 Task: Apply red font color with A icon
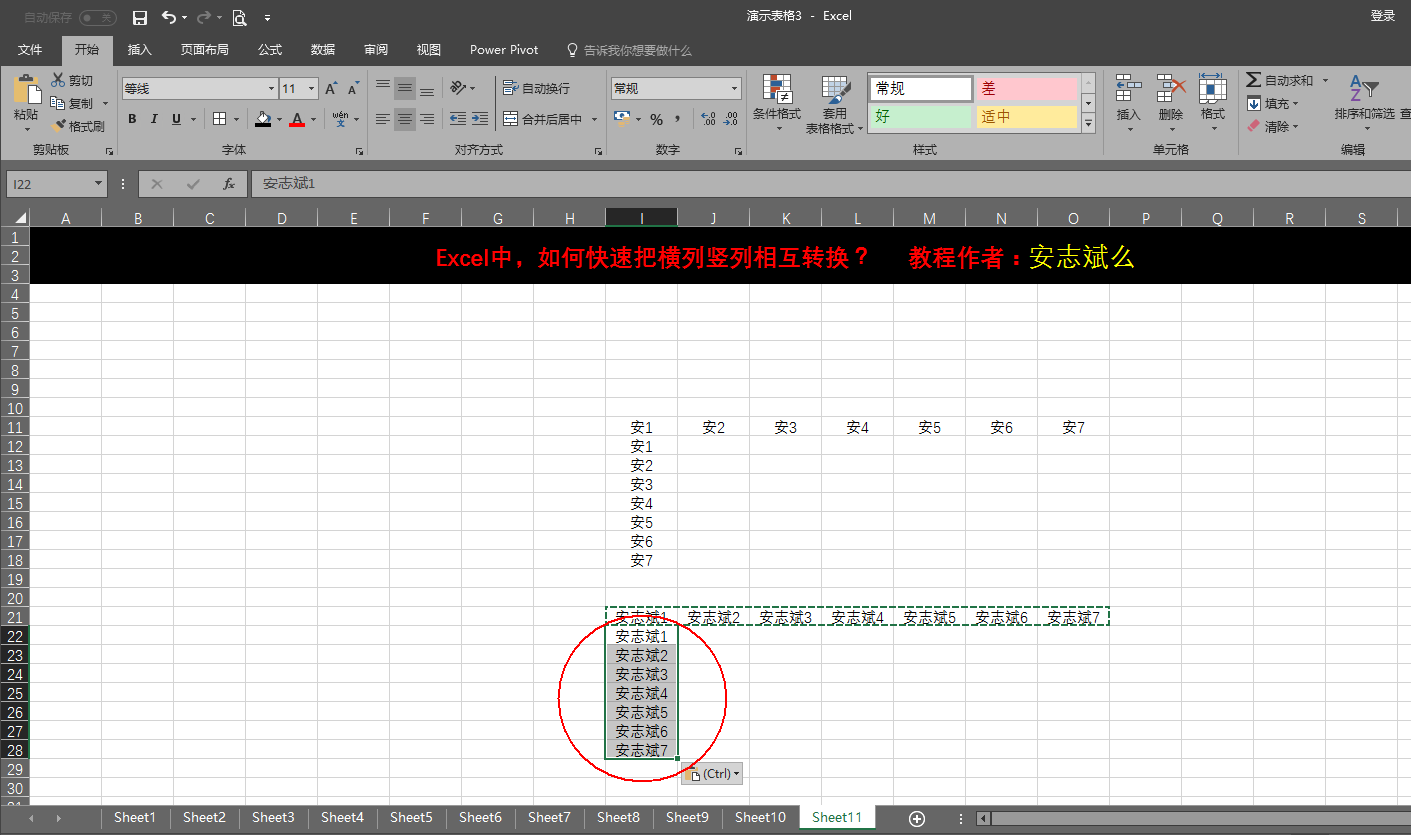point(297,119)
